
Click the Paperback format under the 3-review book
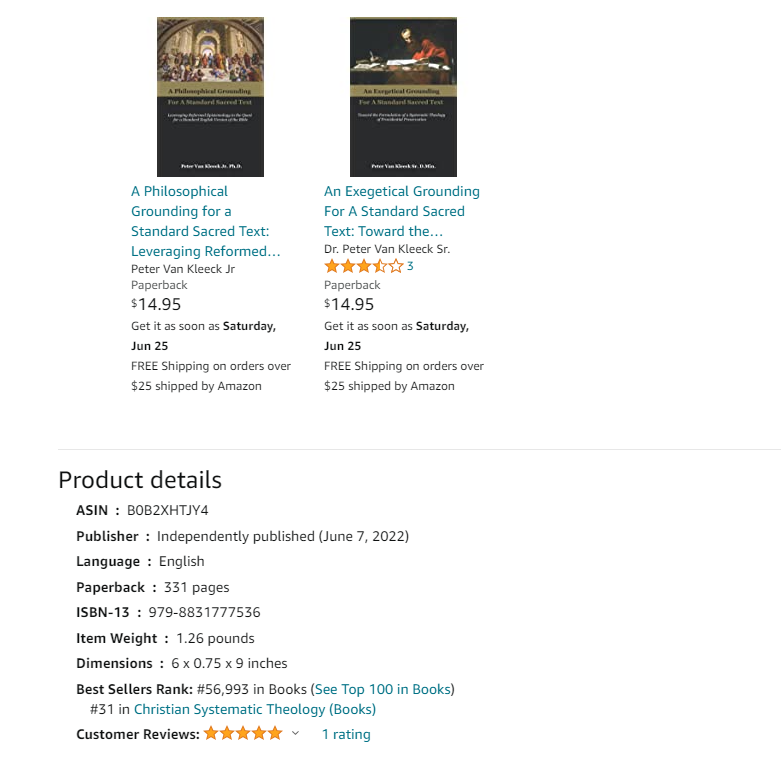coord(352,285)
